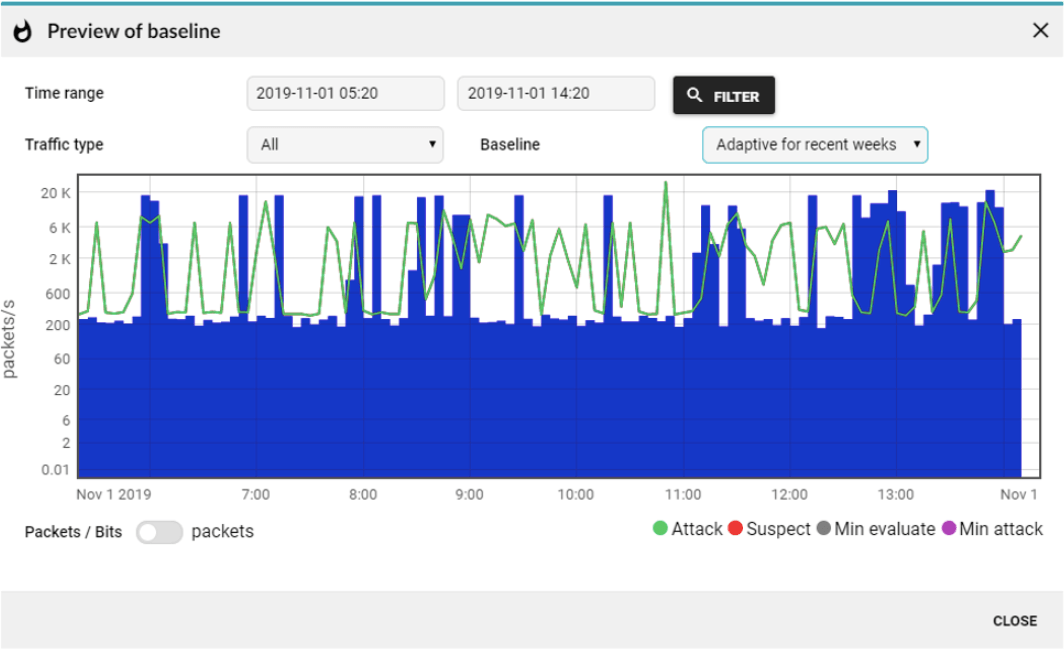Click the Min attack legend label text
This screenshot has width=1064, height=651.
(x=1000, y=529)
